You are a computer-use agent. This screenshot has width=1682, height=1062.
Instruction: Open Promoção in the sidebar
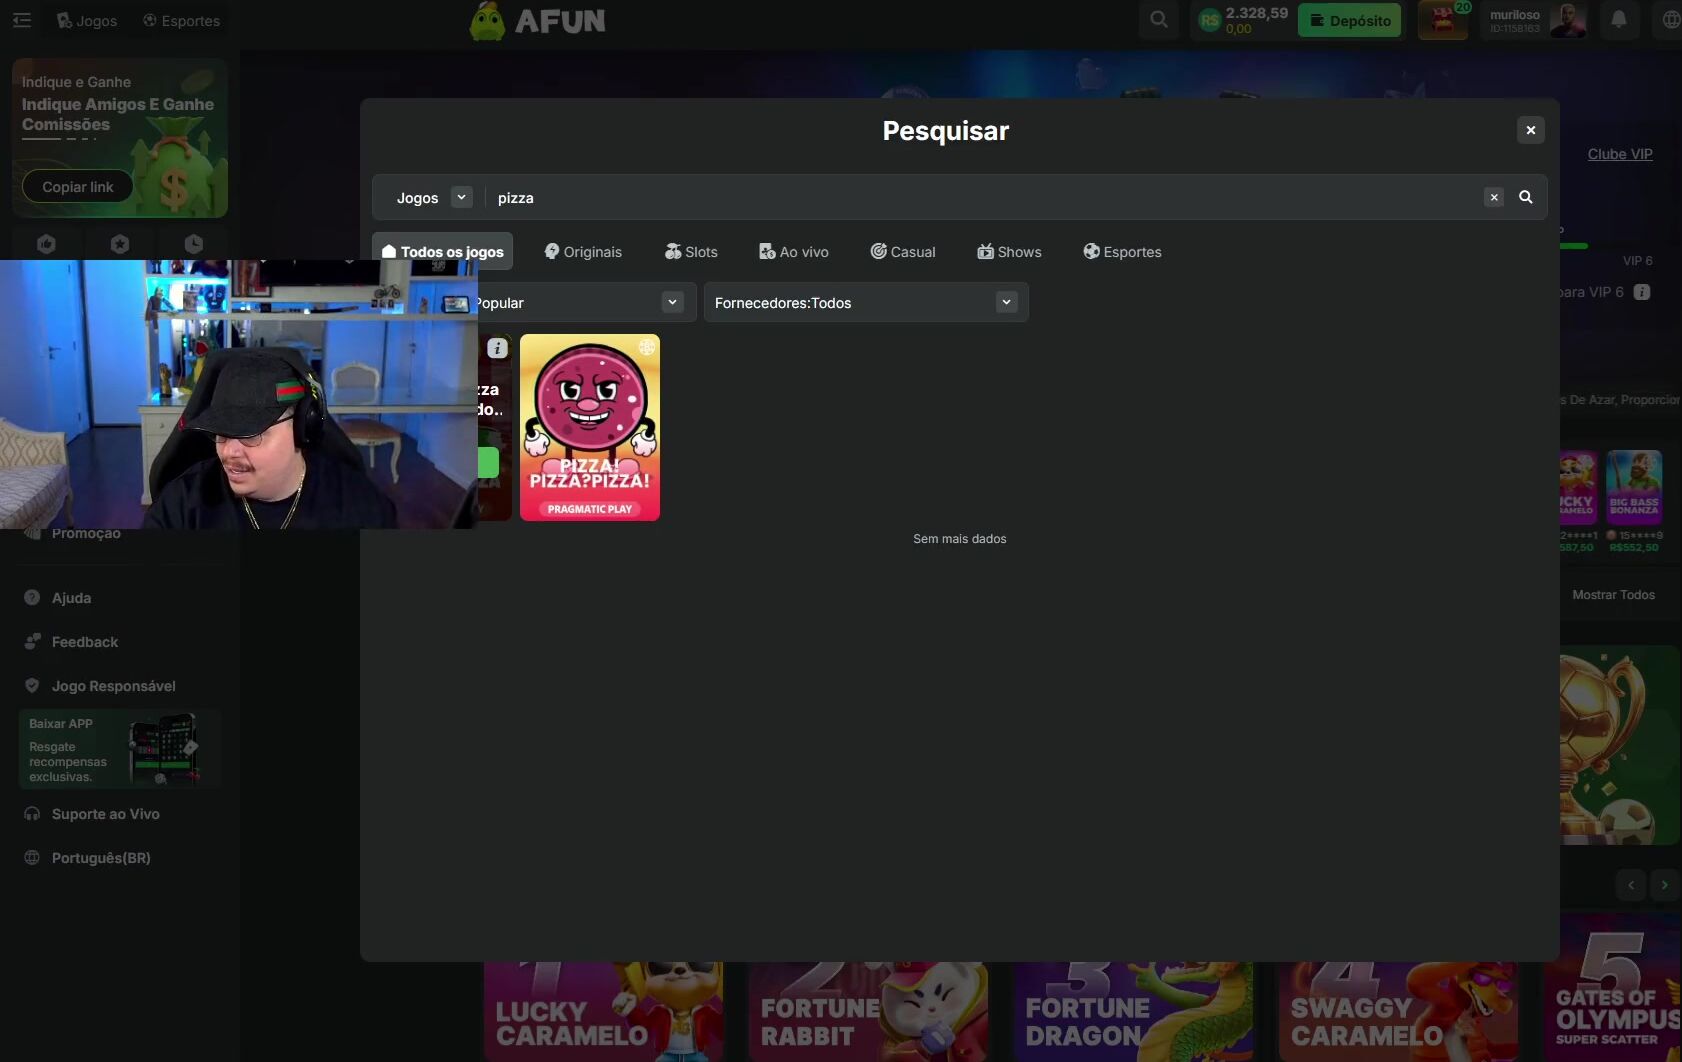pyautogui.click(x=86, y=533)
